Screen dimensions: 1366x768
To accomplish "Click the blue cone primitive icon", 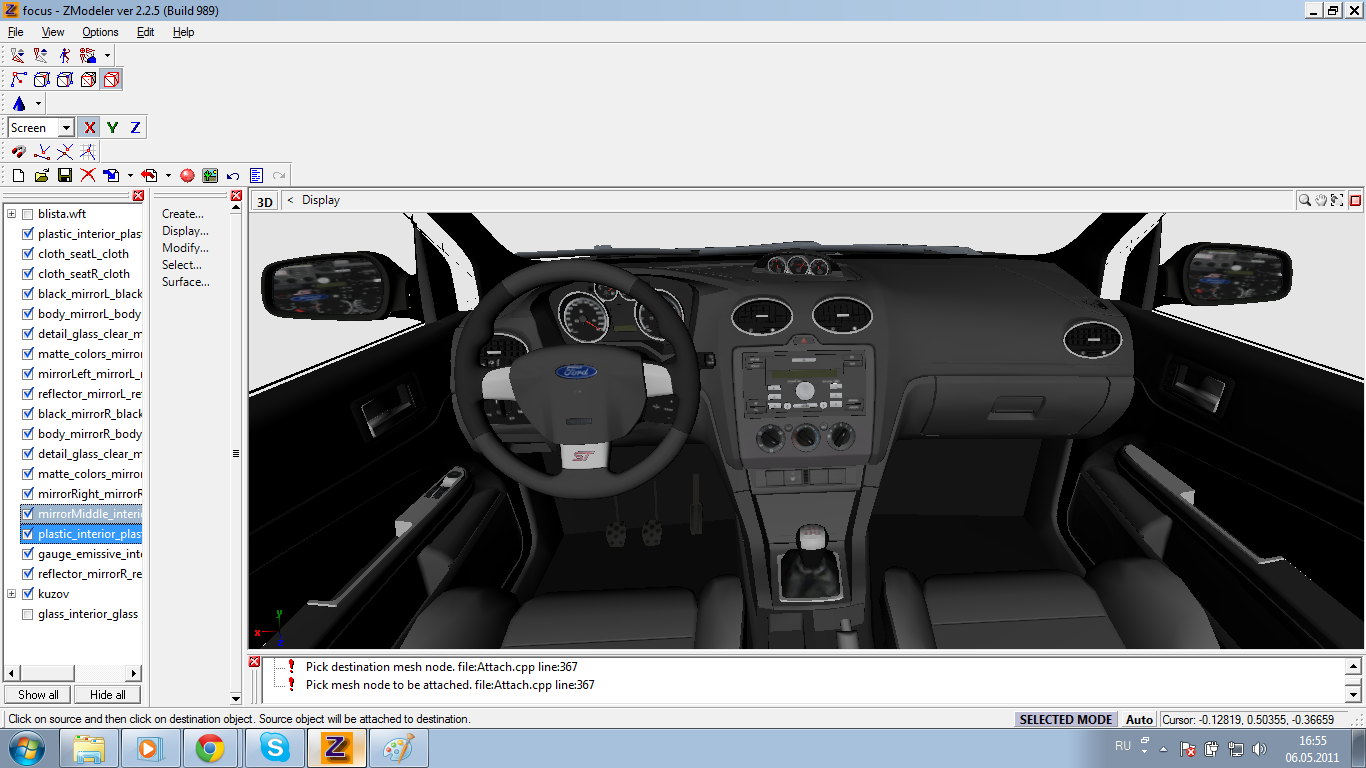I will [19, 103].
